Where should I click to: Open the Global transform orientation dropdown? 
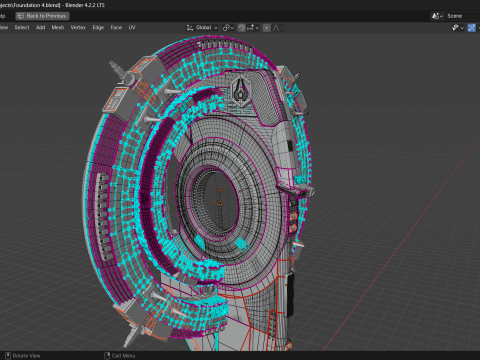point(202,28)
